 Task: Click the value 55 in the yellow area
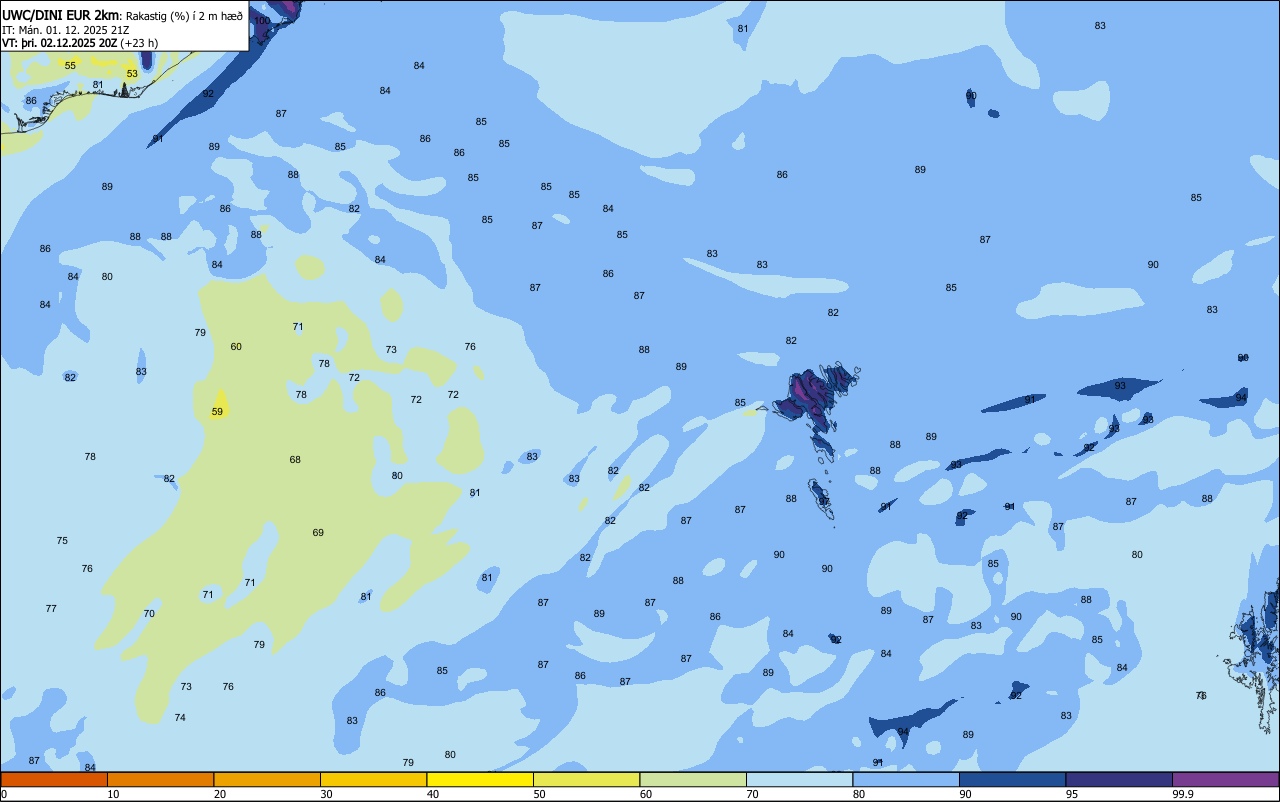70,66
